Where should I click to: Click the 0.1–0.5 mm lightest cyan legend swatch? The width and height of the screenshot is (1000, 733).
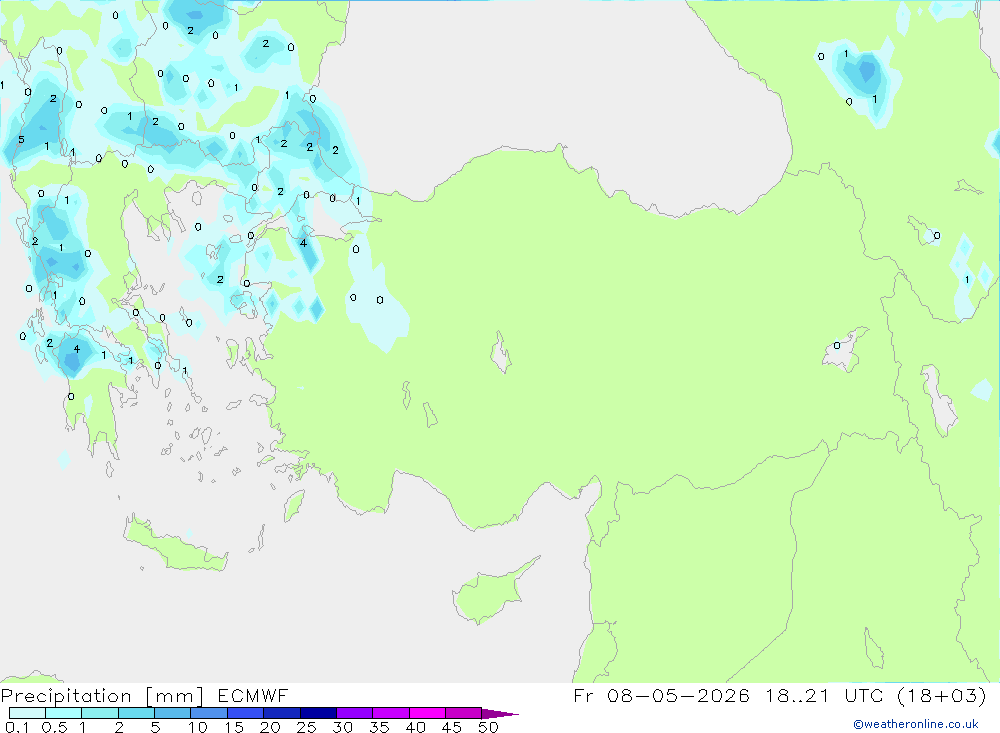27,713
